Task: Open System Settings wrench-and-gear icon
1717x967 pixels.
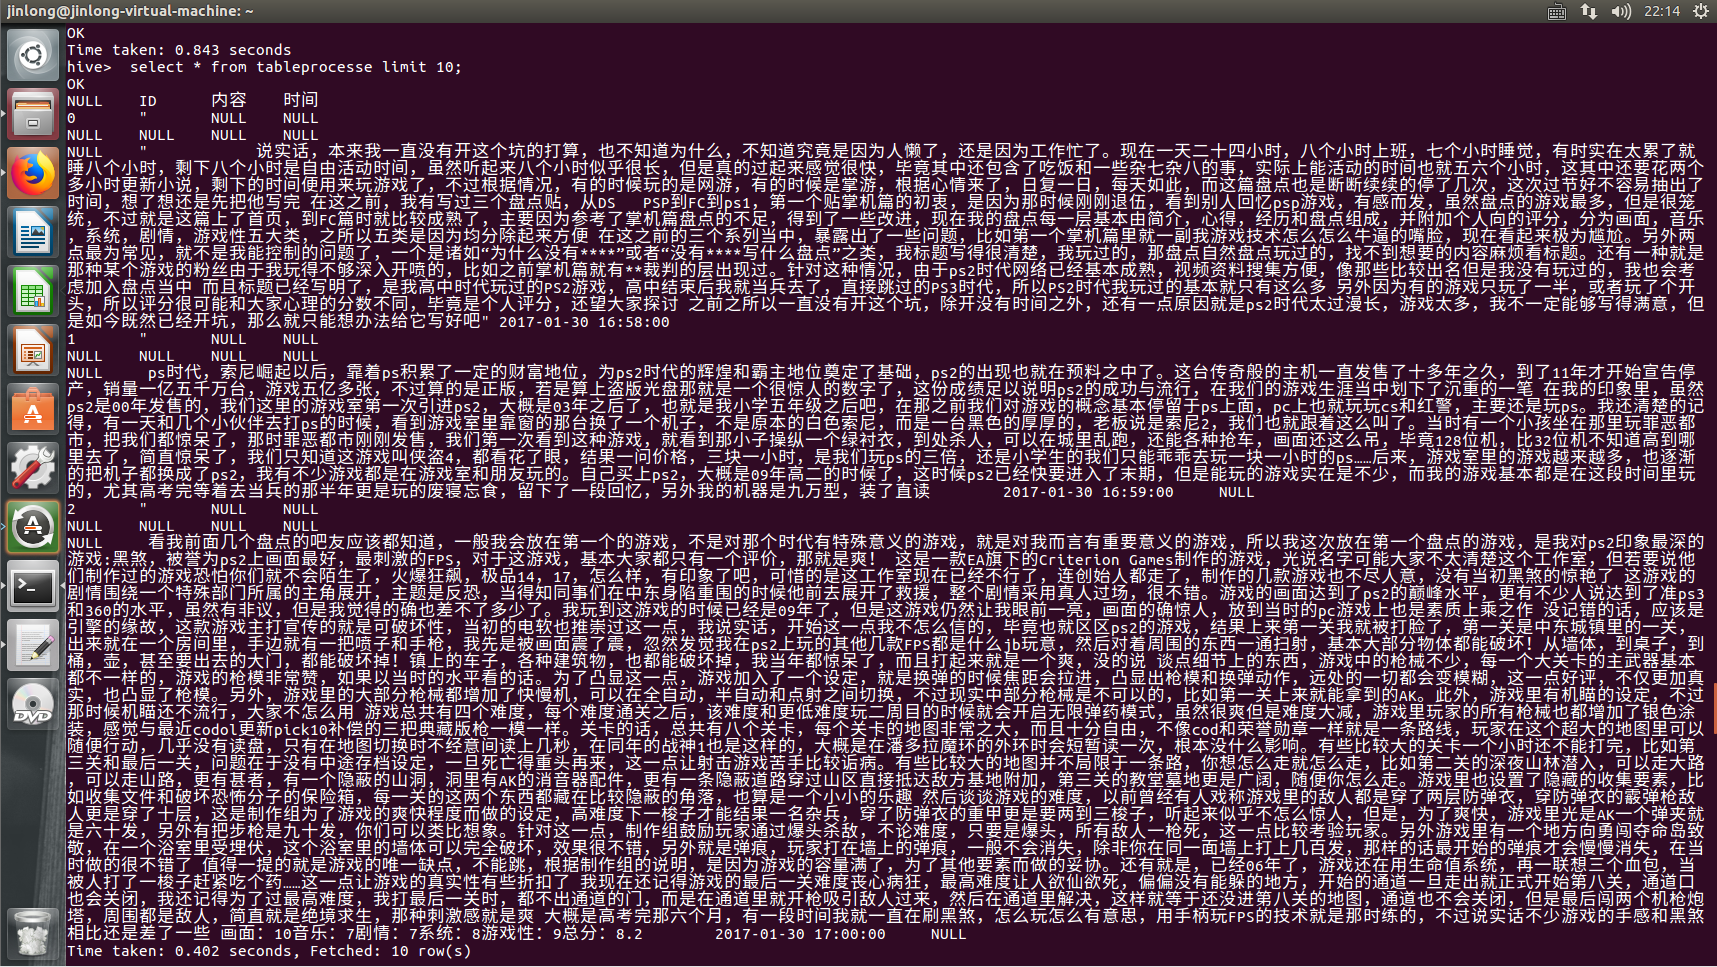Action: 33,468
